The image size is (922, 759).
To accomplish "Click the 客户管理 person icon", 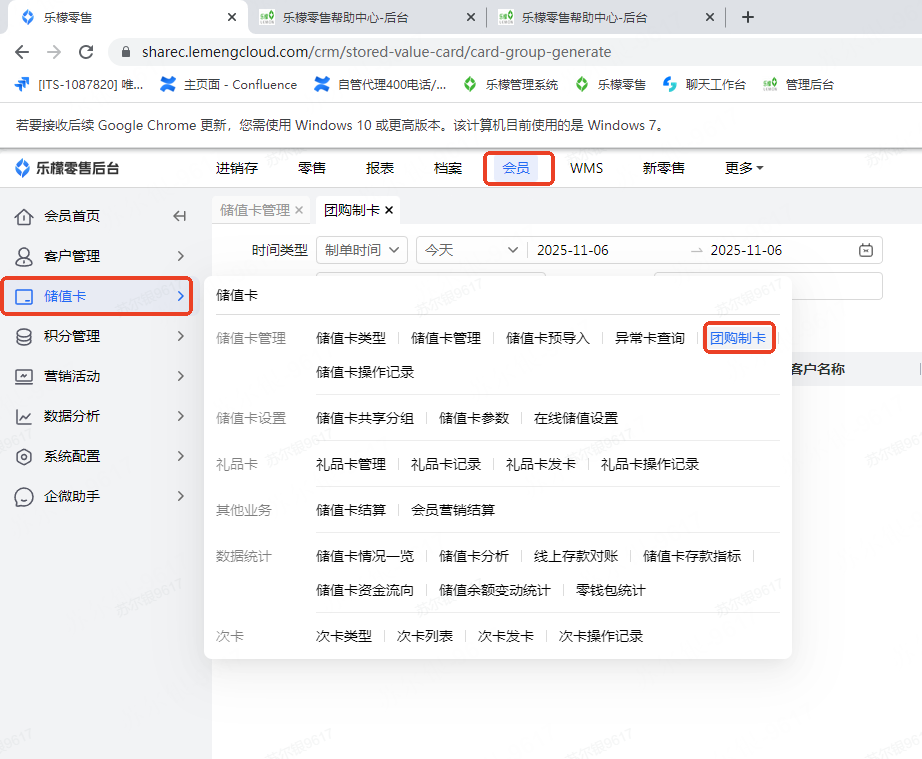I will coord(24,256).
